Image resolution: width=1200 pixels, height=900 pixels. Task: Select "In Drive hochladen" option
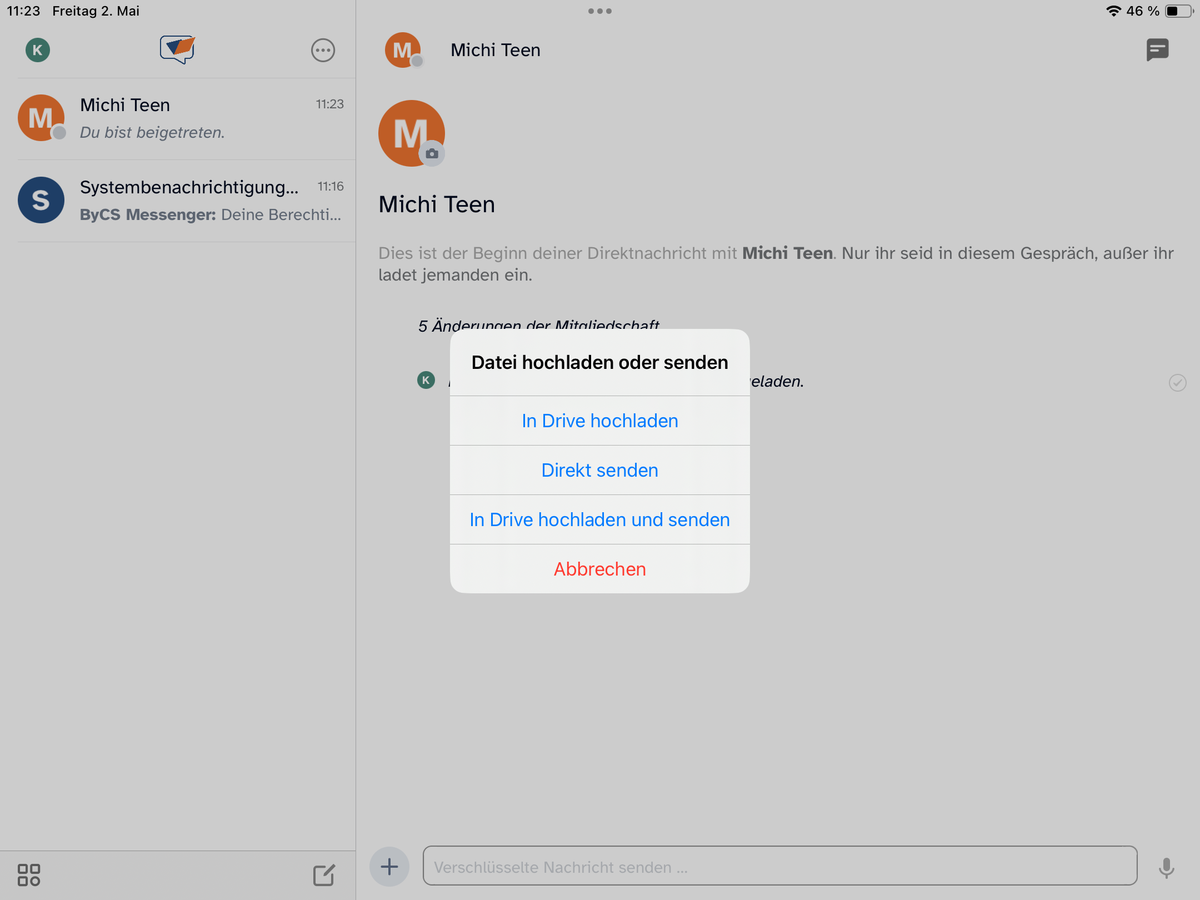pos(600,421)
